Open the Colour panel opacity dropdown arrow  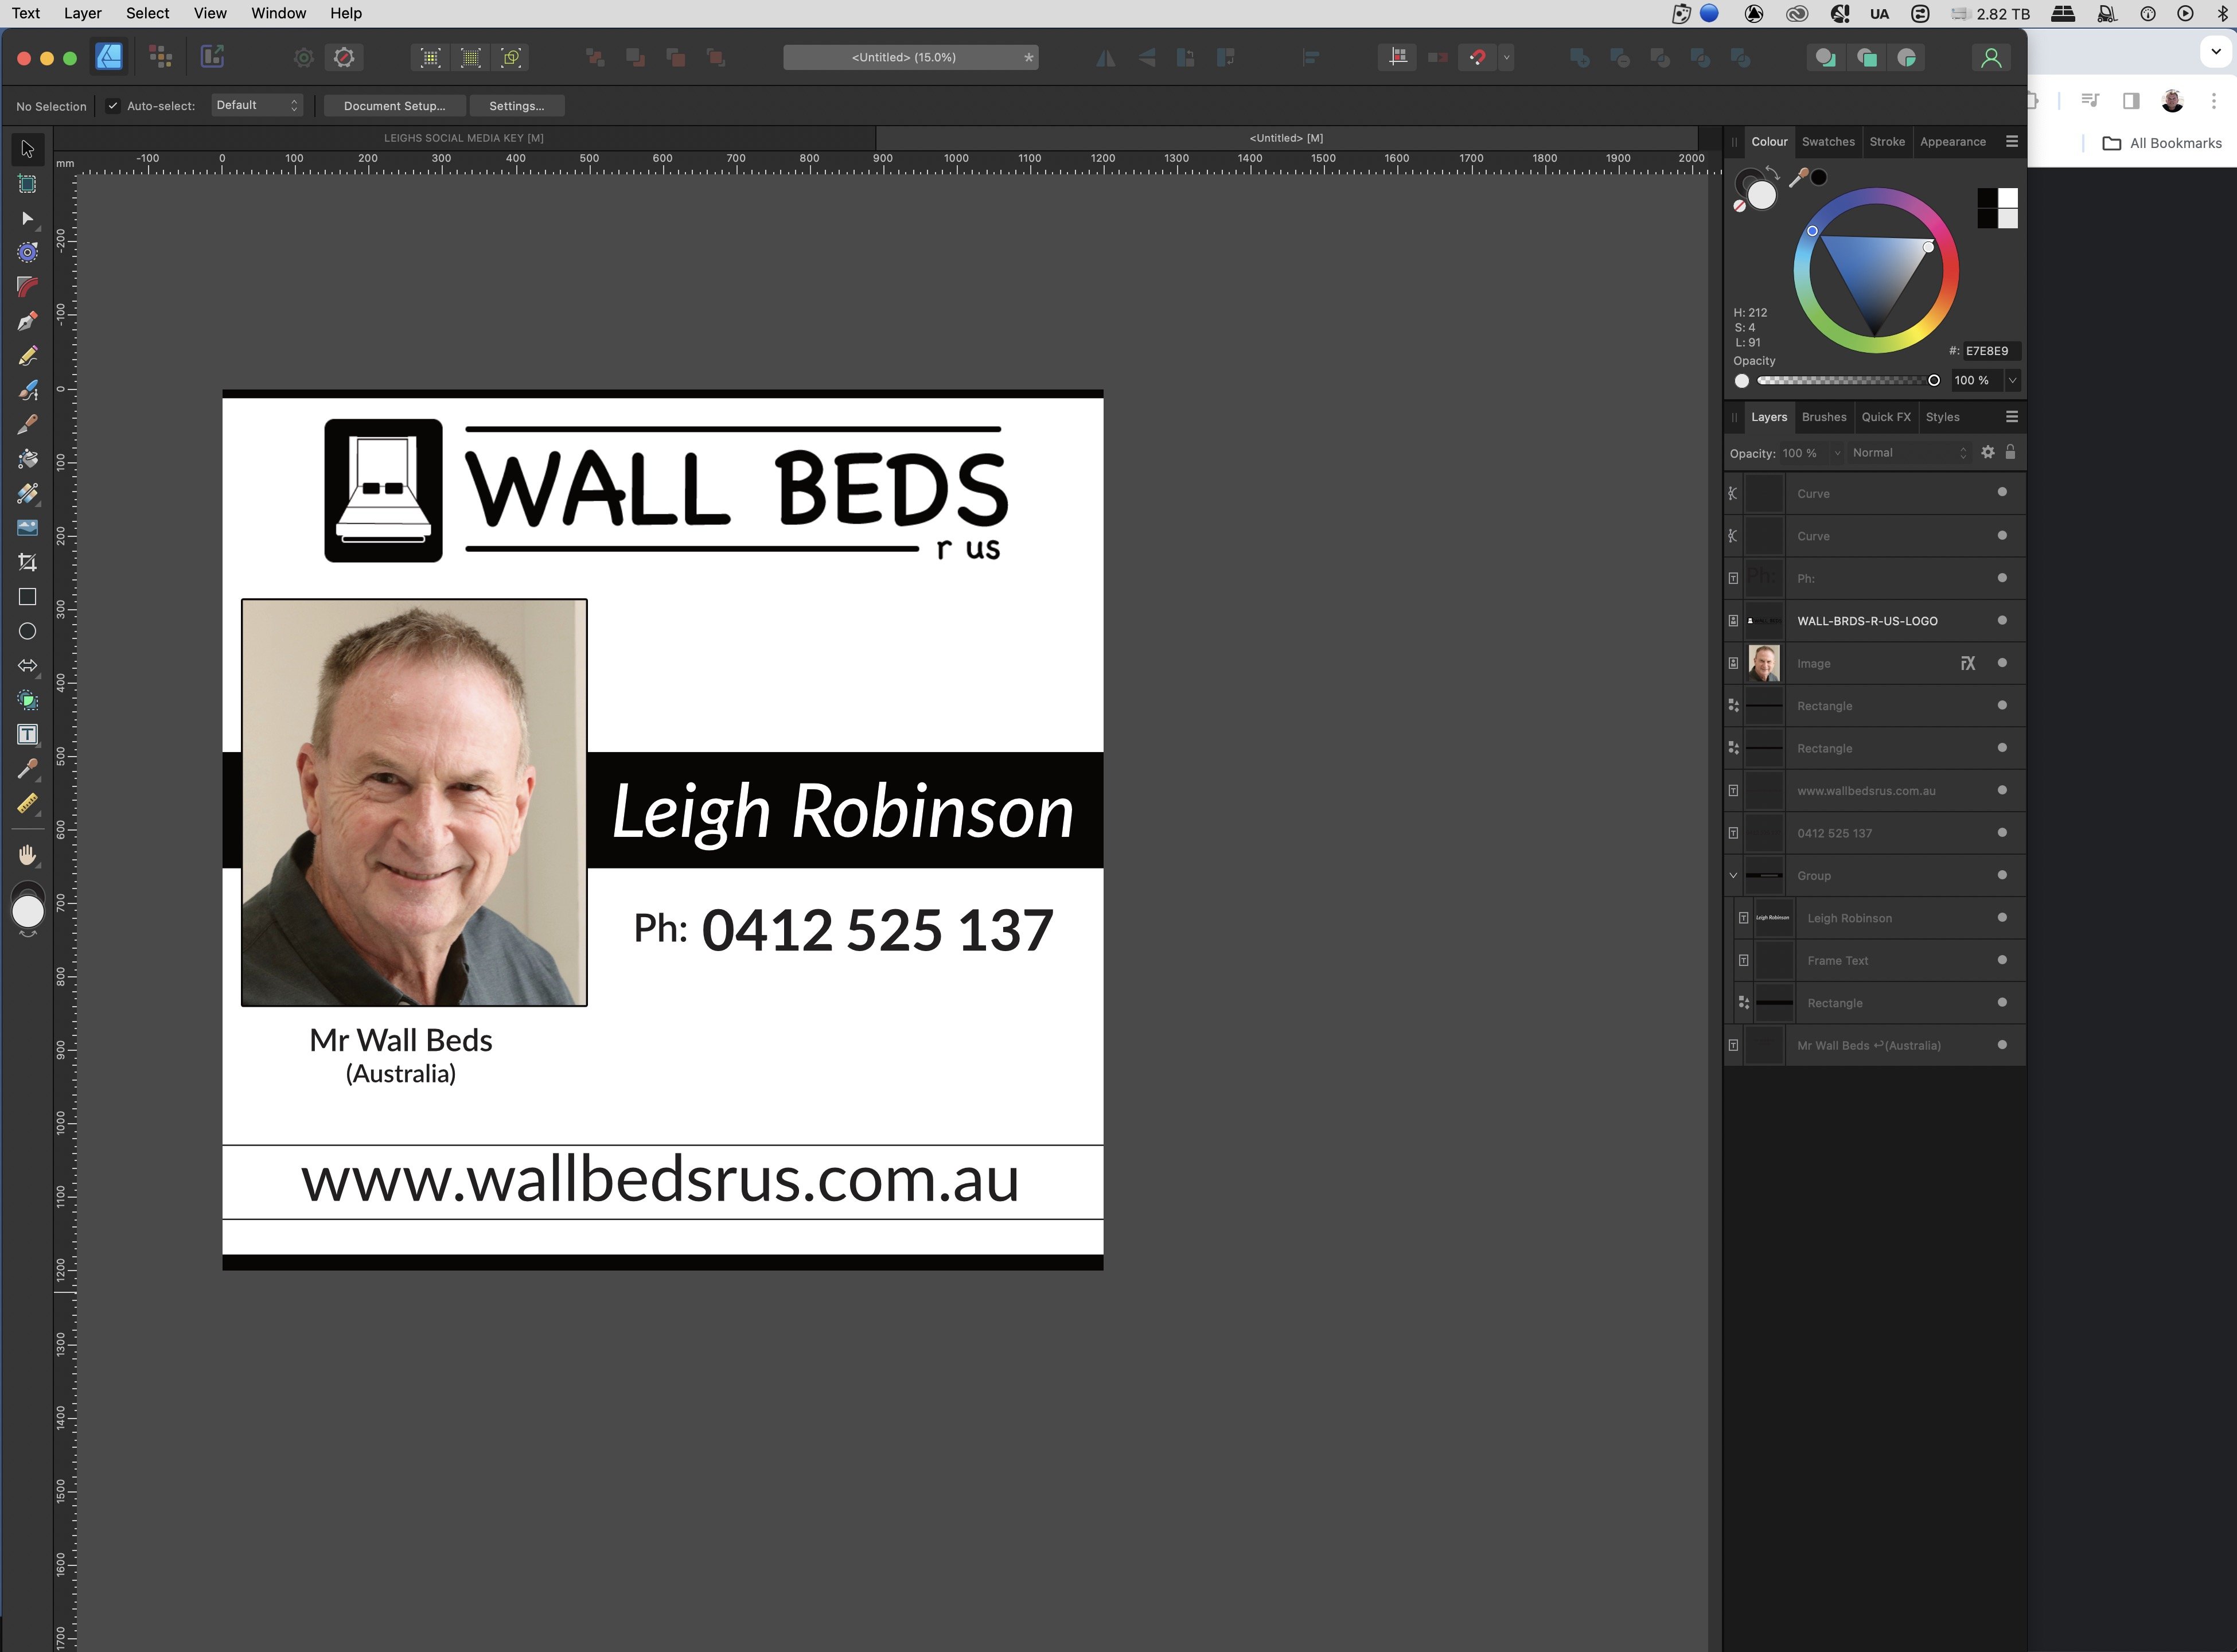pos(2012,380)
